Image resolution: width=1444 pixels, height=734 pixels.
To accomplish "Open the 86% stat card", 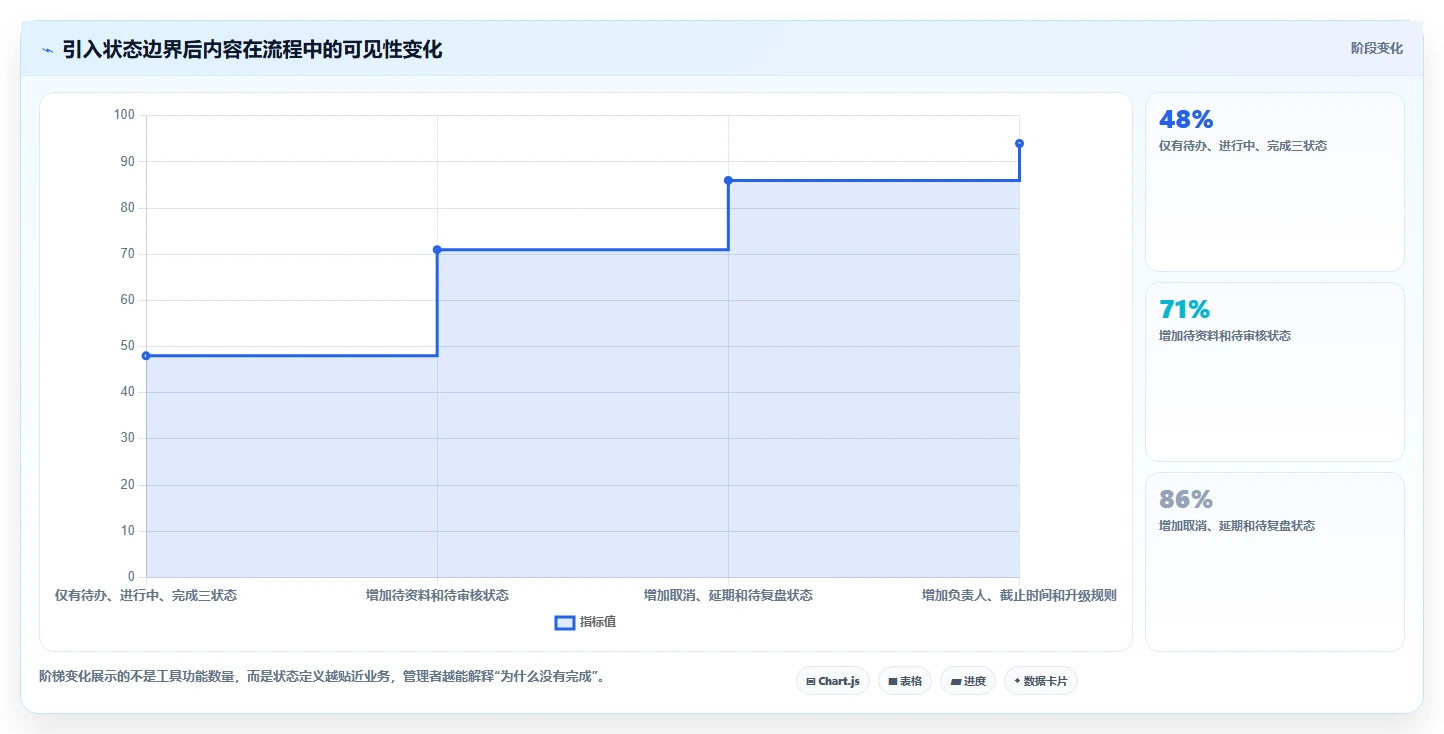I will coord(1274,562).
